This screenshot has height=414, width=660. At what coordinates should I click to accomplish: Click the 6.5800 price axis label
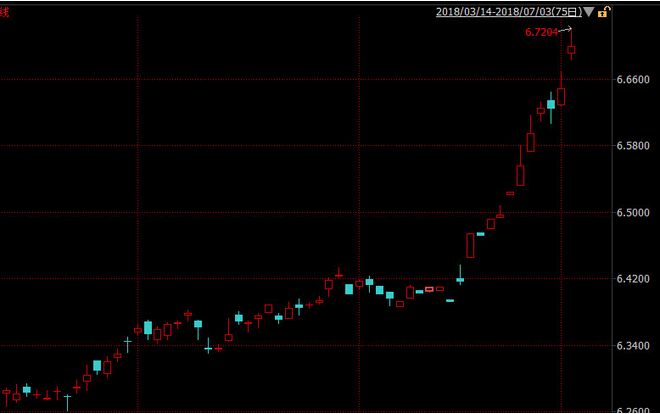[633, 146]
